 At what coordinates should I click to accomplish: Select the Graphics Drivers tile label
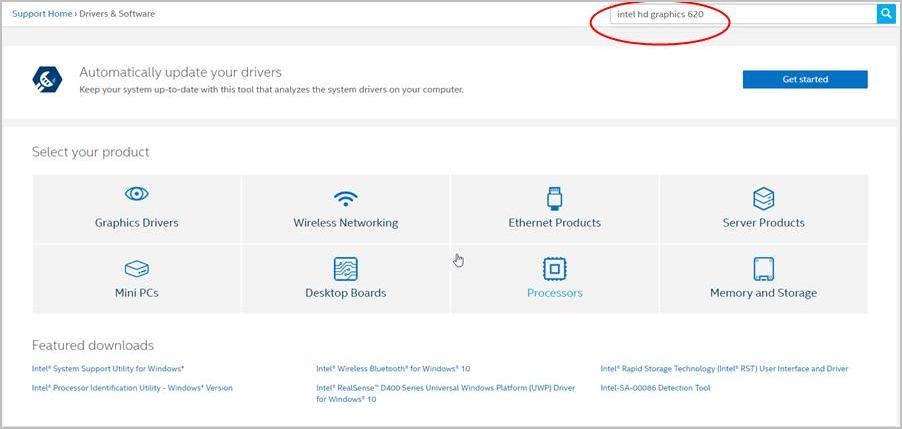pyautogui.click(x=136, y=223)
